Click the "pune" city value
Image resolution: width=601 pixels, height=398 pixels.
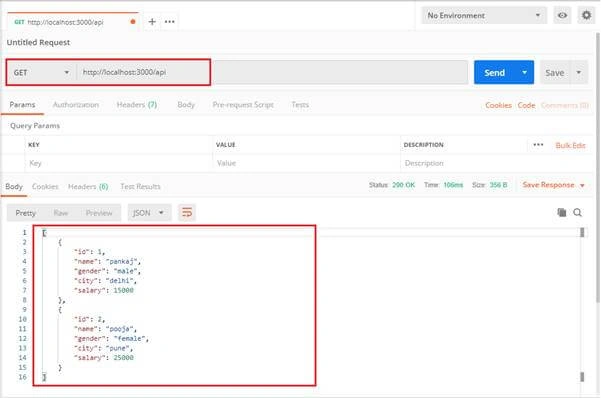pyautogui.click(x=117, y=348)
